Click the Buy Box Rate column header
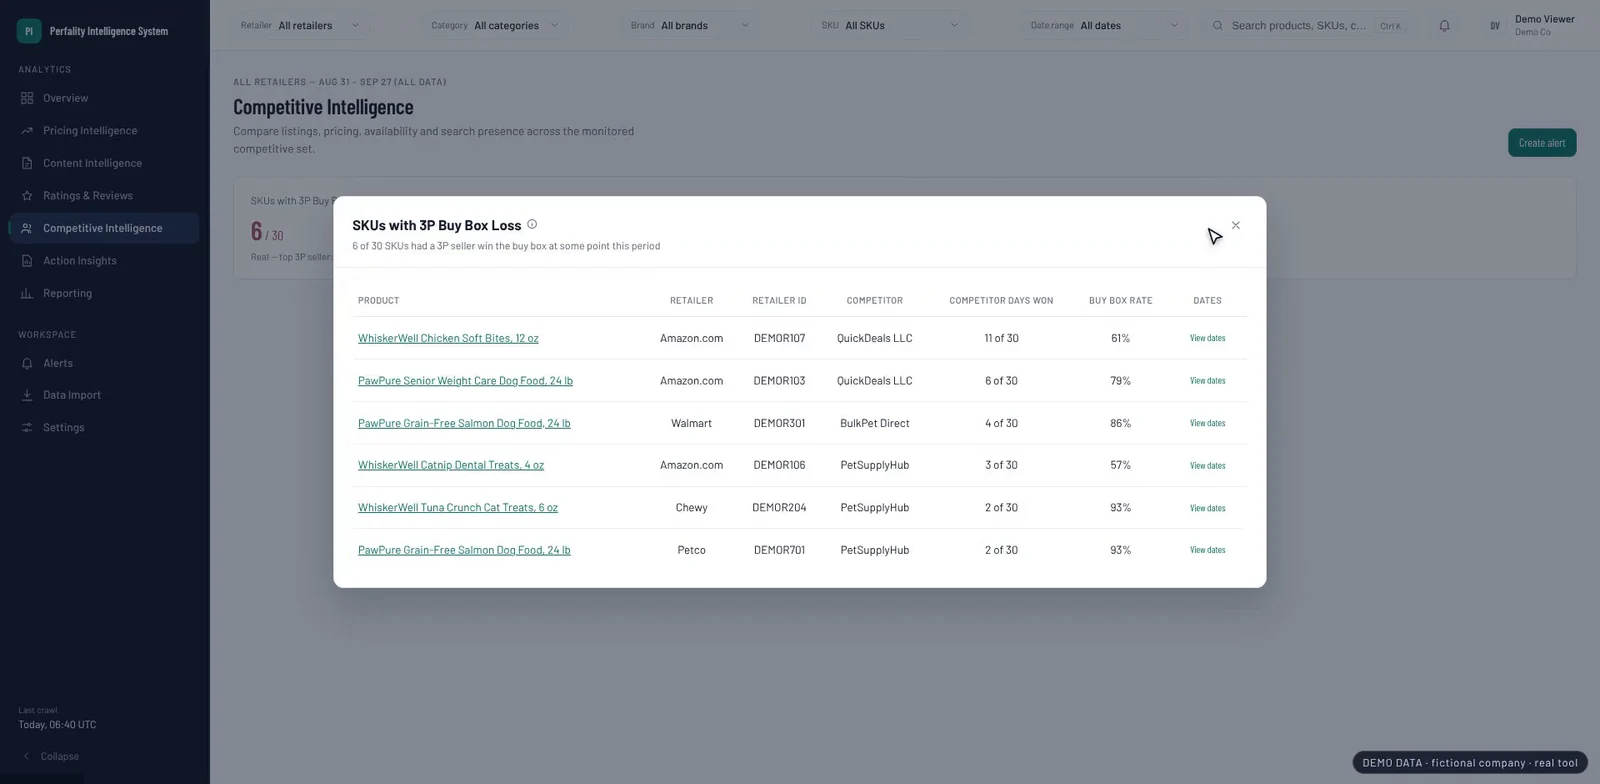1600x784 pixels. [1120, 300]
